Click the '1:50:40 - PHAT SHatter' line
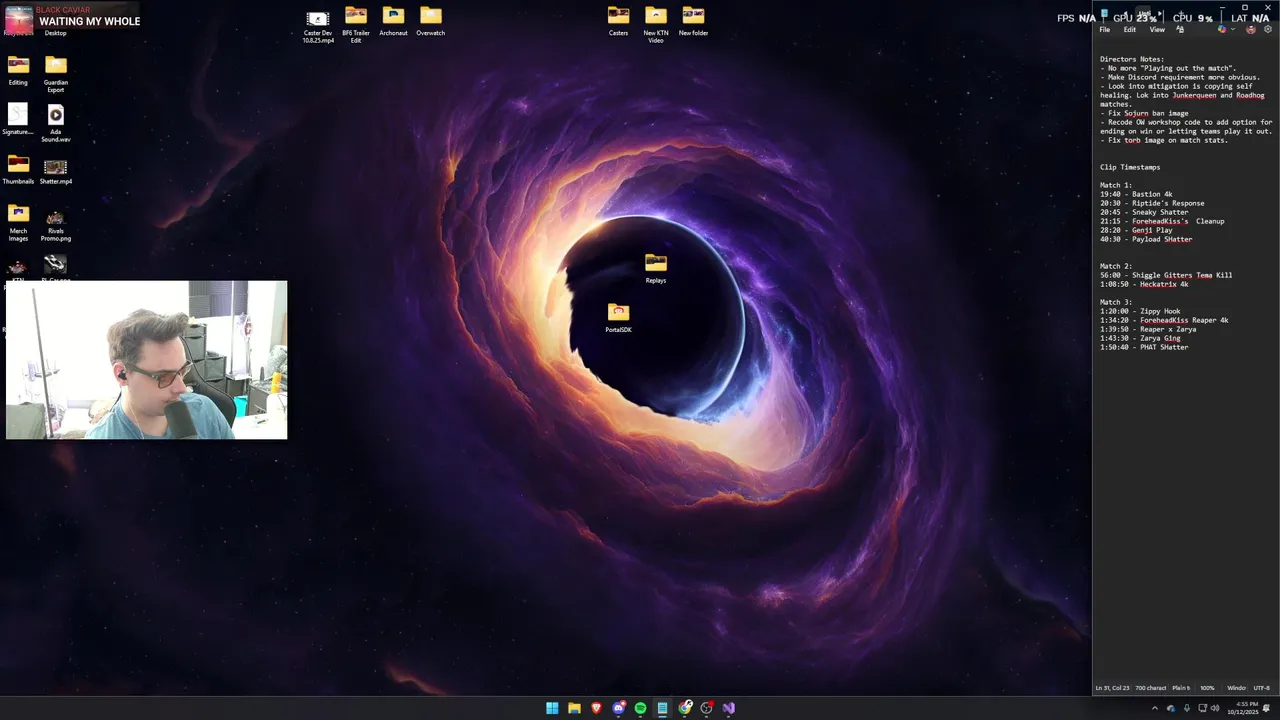 [x=1144, y=347]
